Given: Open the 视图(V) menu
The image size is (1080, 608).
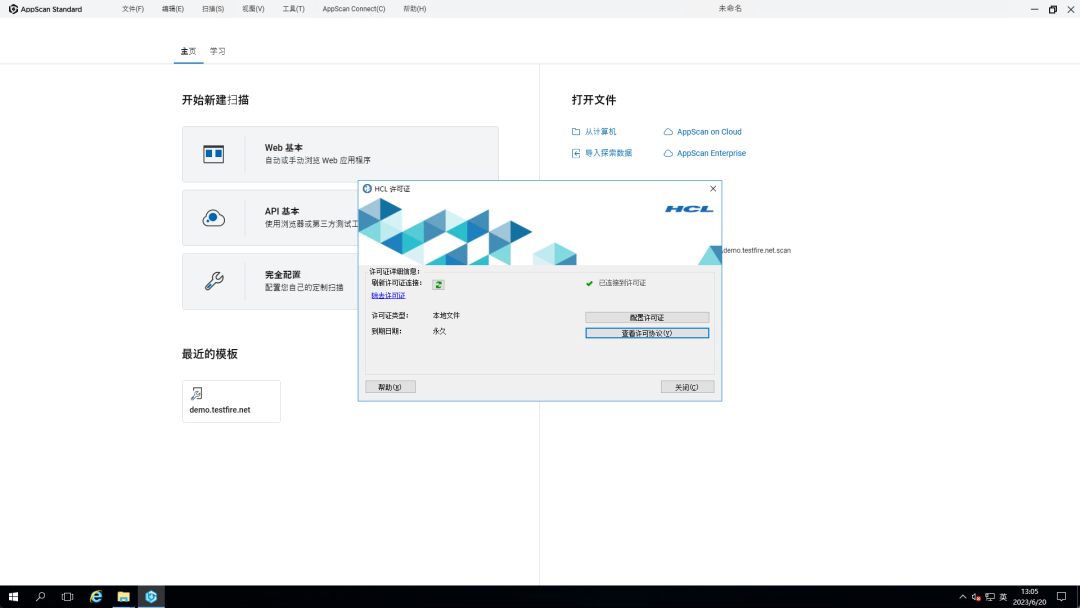Looking at the screenshot, I should pos(253,9).
